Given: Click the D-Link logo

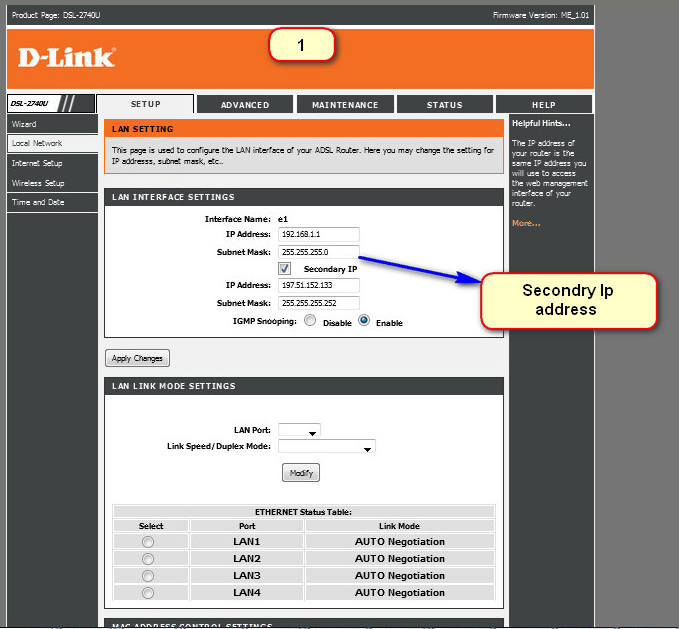Looking at the screenshot, I should pyautogui.click(x=66, y=57).
